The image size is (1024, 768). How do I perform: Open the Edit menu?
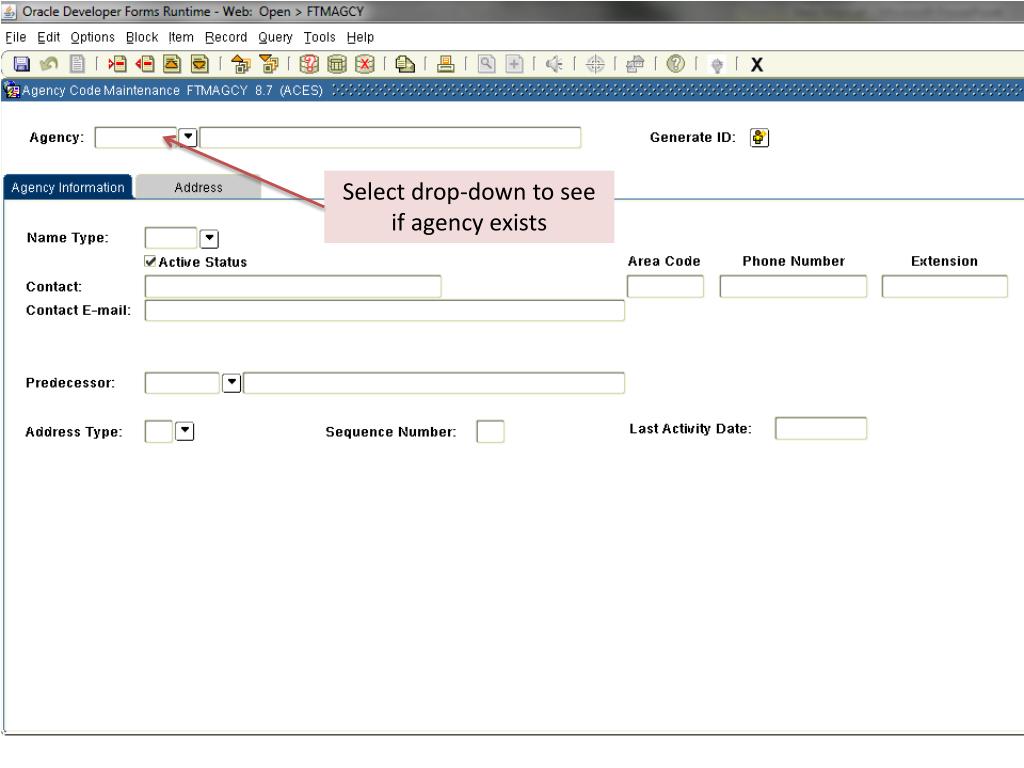pos(48,37)
